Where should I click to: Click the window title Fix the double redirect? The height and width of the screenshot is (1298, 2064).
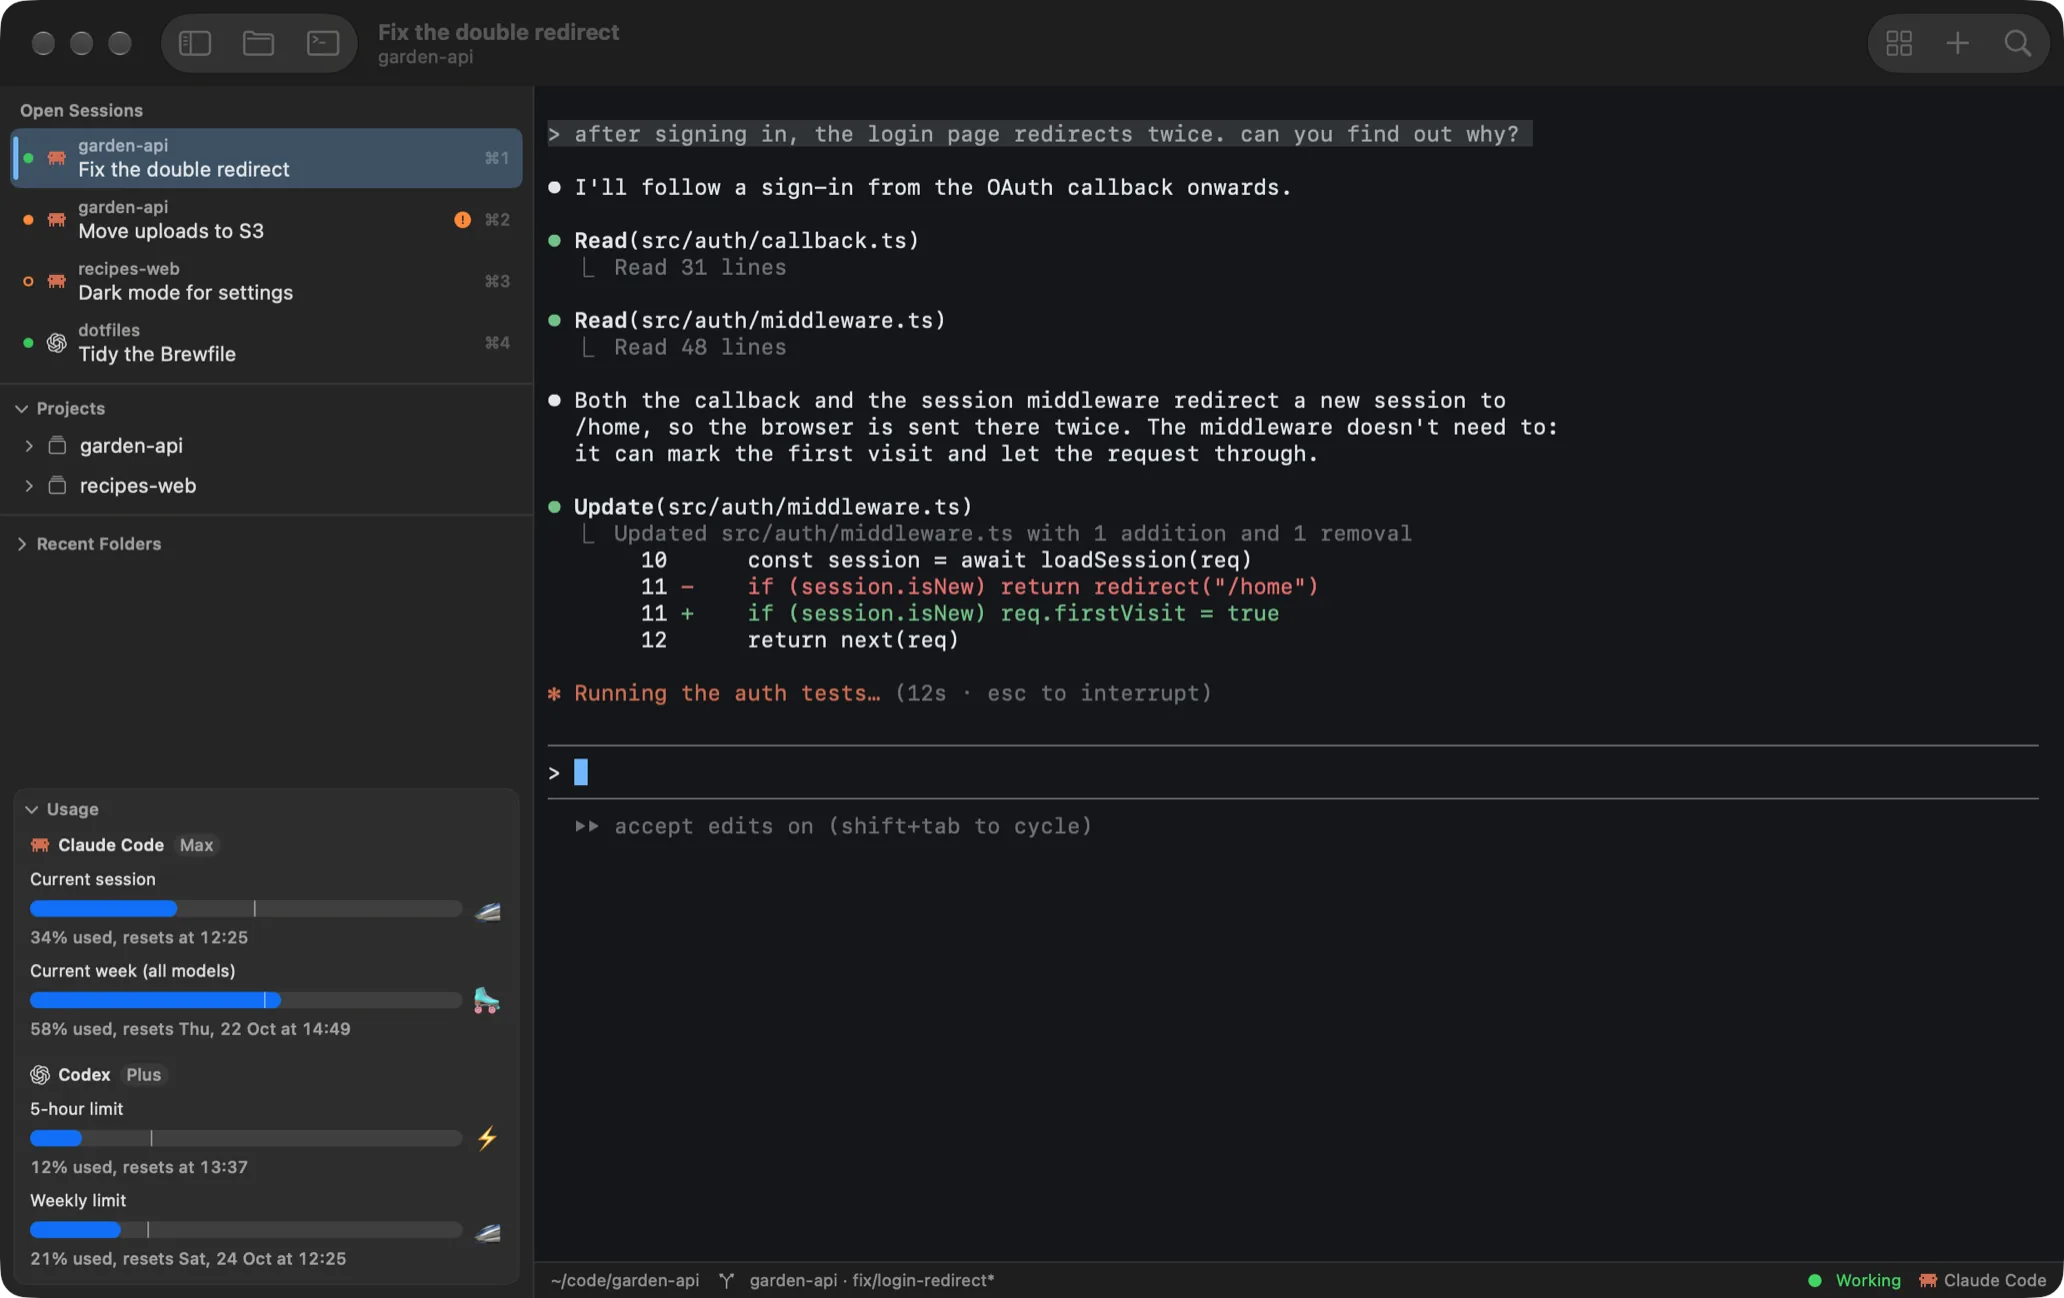pos(498,32)
